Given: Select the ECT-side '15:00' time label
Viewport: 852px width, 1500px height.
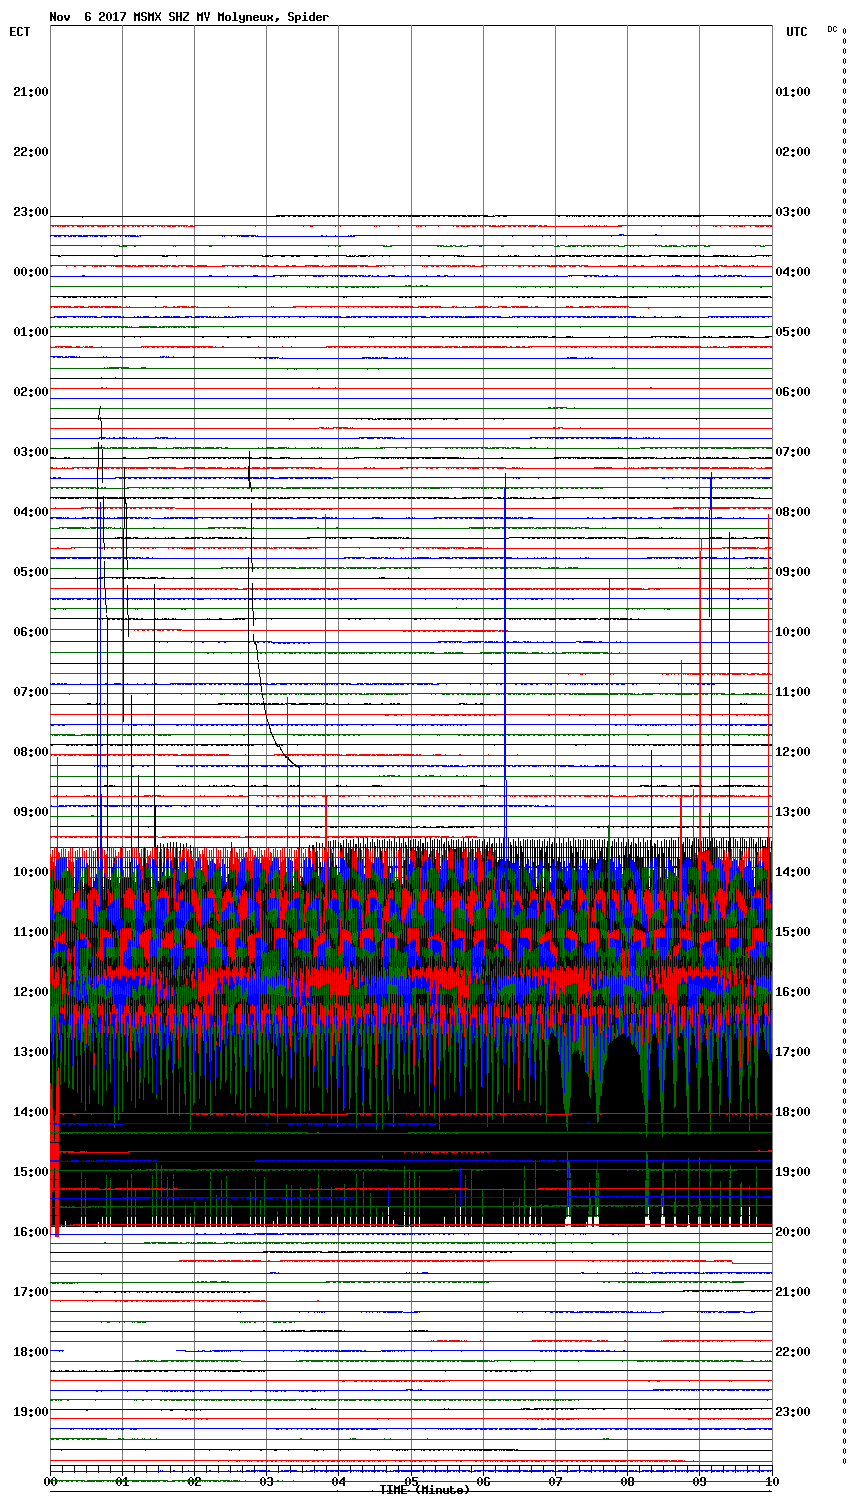Looking at the screenshot, I should click(x=31, y=1172).
